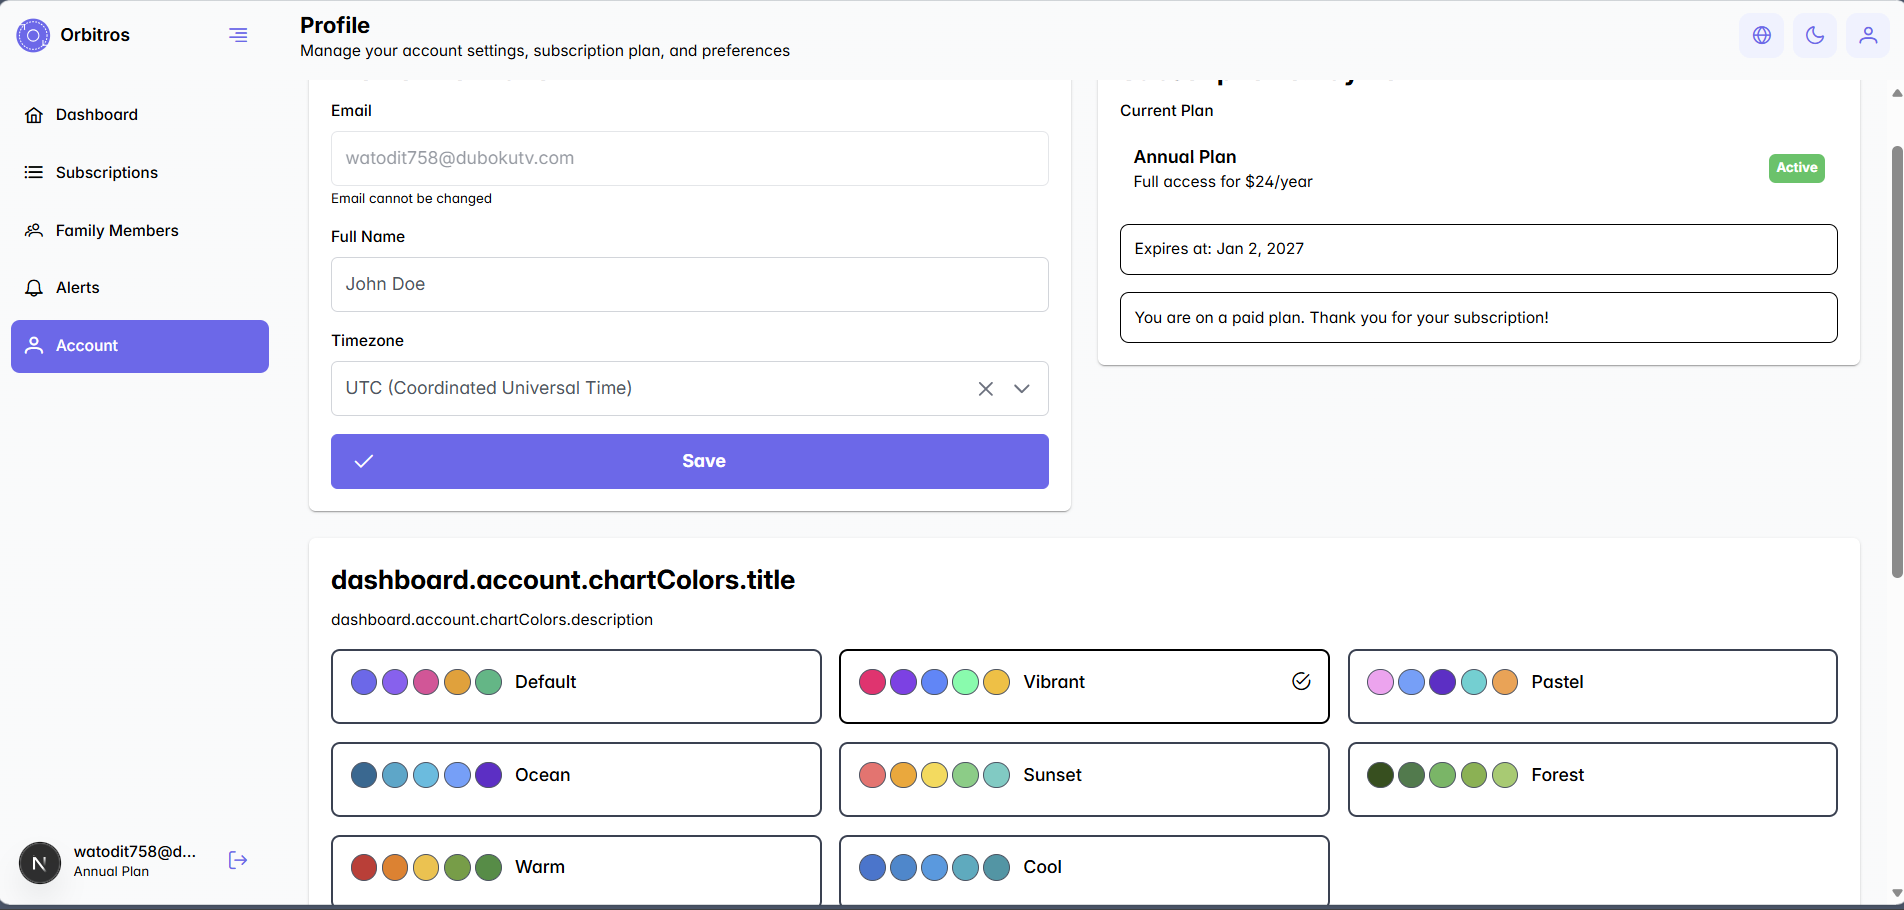
Task: Select the Ocean chart color theme
Action: pyautogui.click(x=576, y=779)
